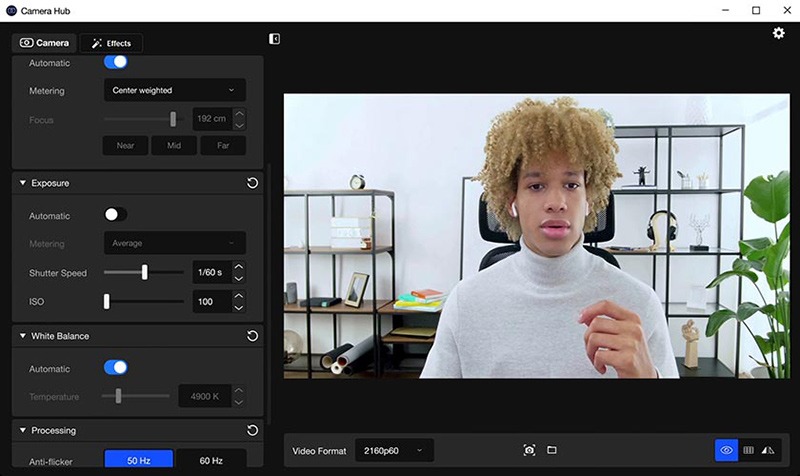Select 50 Hz anti-flicker button
800x476 pixels.
139,460
